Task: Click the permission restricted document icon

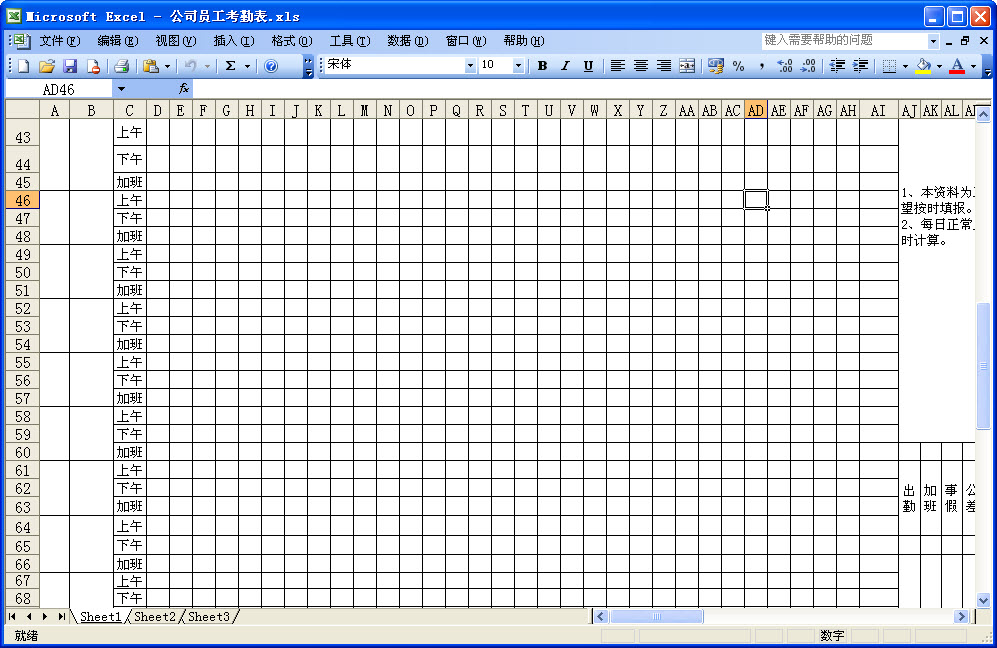Action: (93, 65)
